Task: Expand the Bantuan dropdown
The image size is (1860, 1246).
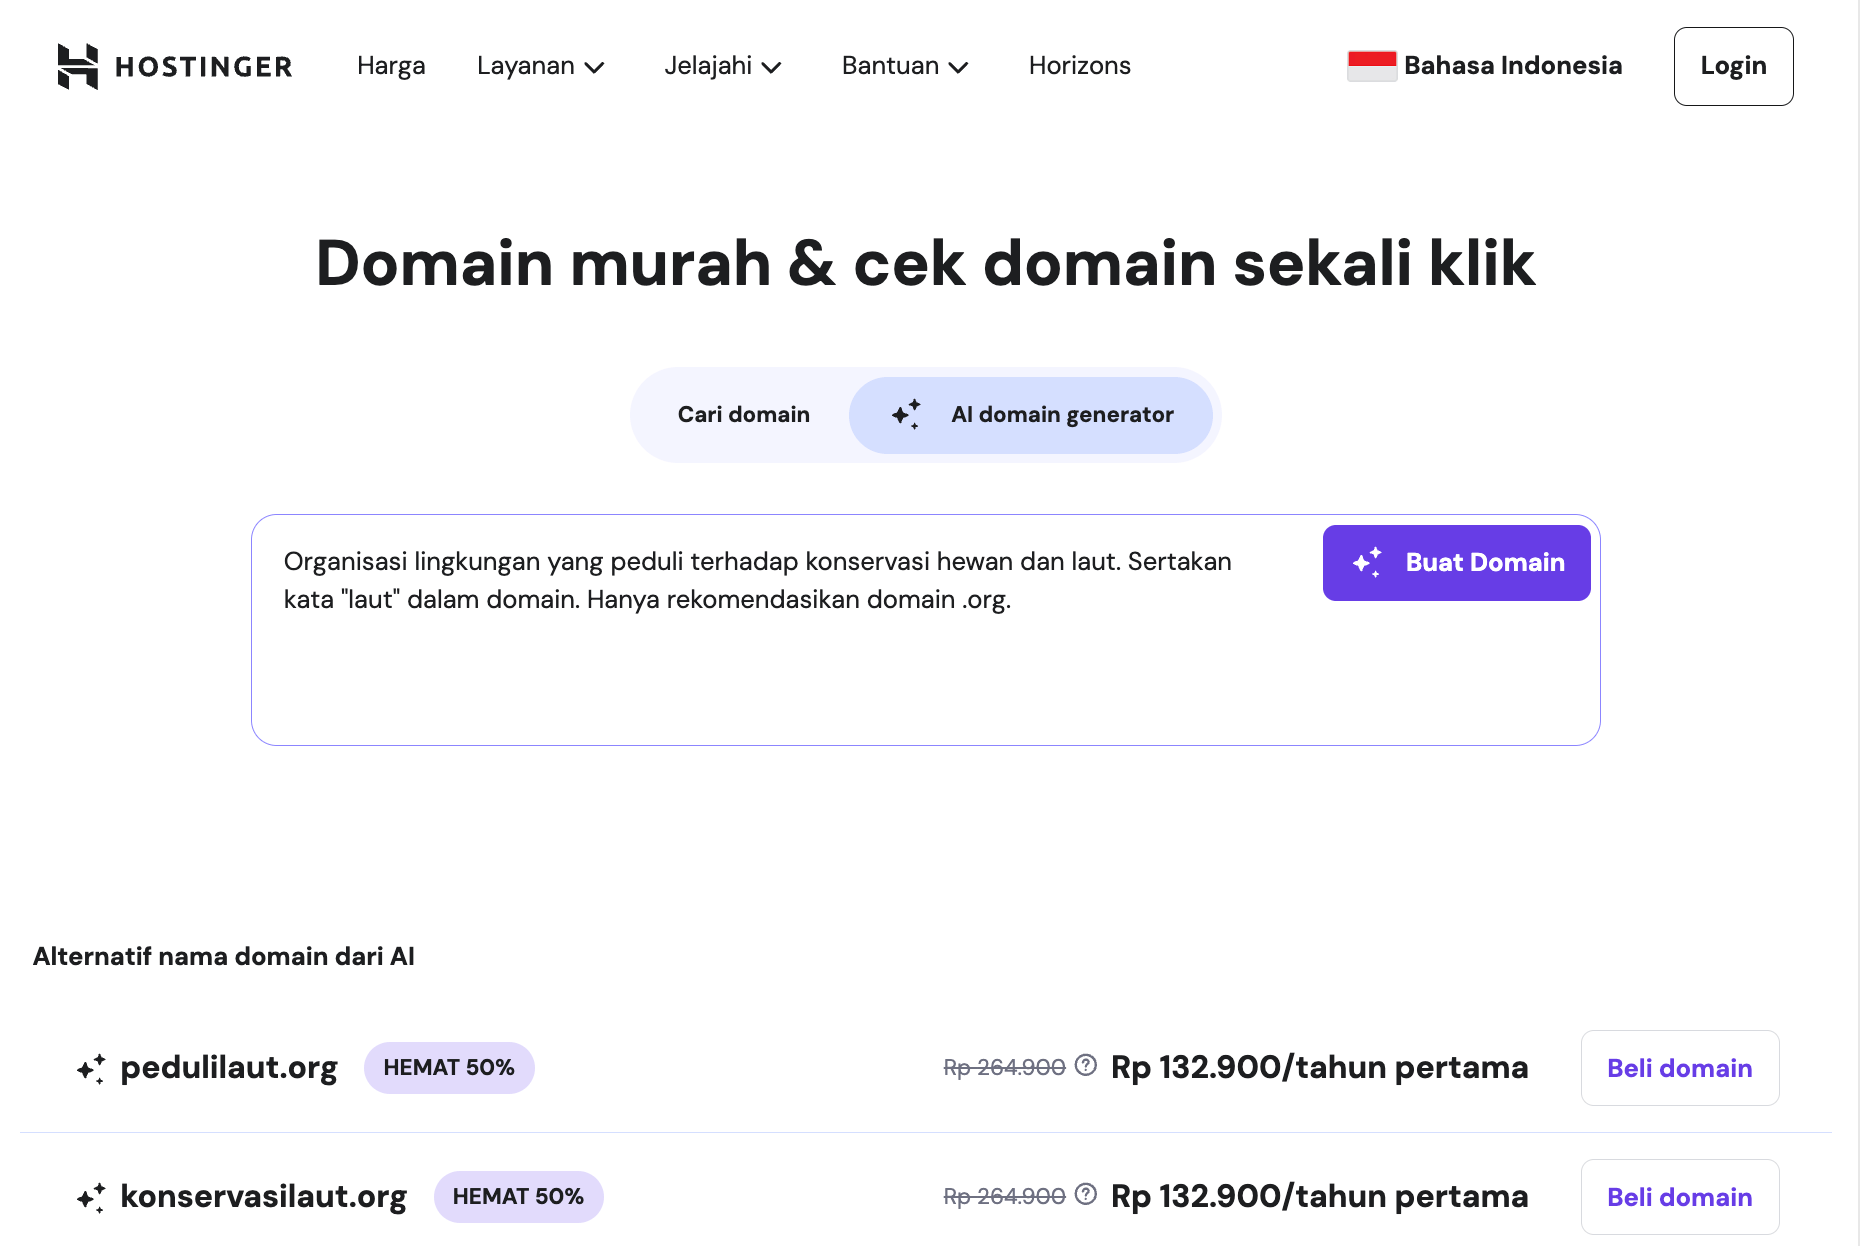Action: (x=903, y=66)
